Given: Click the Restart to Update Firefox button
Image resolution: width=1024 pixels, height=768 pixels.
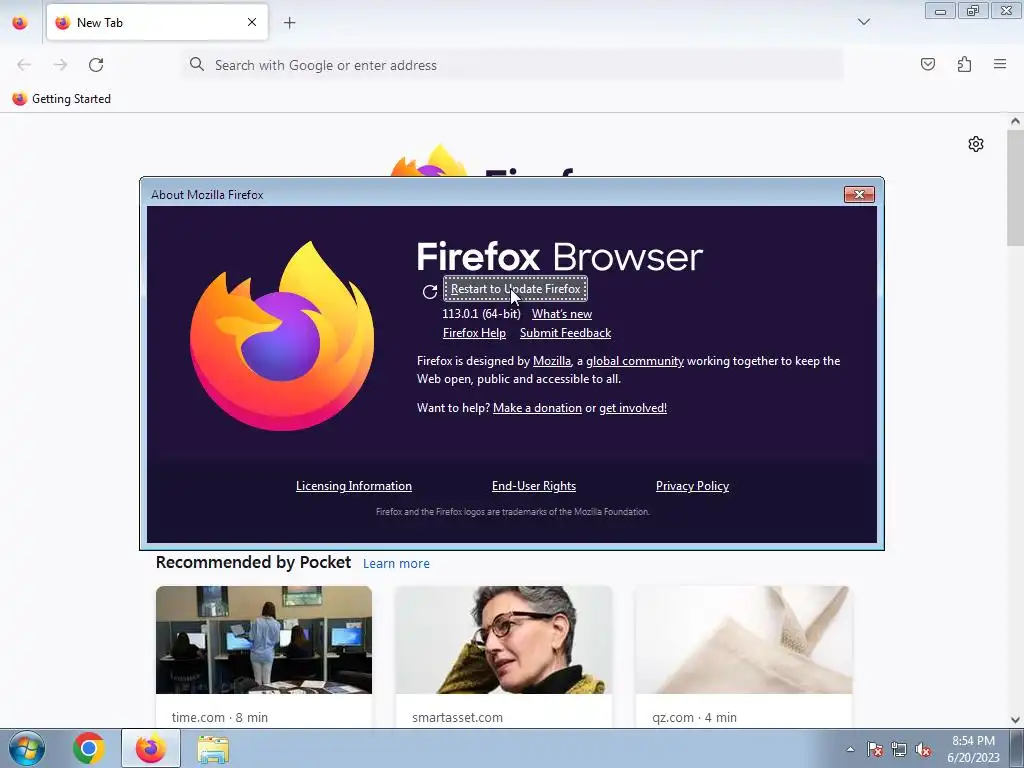Looking at the screenshot, I should 515,289.
